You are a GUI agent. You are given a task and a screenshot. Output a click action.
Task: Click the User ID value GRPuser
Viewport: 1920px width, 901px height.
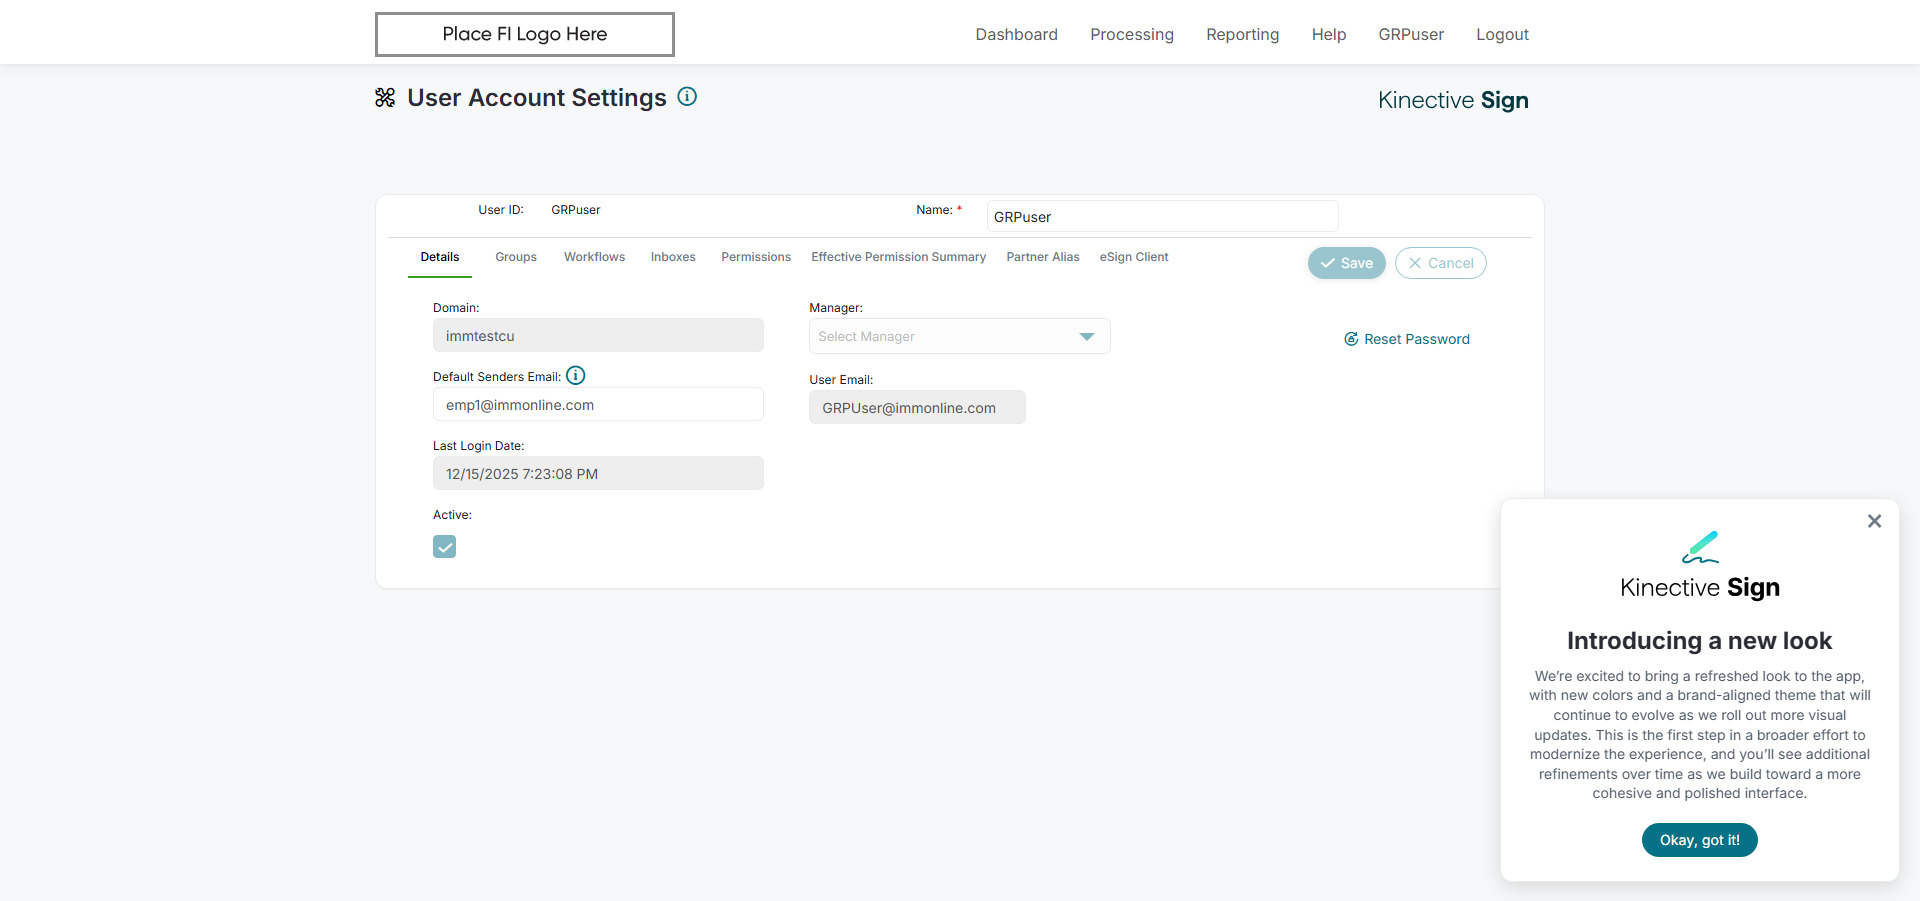click(x=576, y=210)
